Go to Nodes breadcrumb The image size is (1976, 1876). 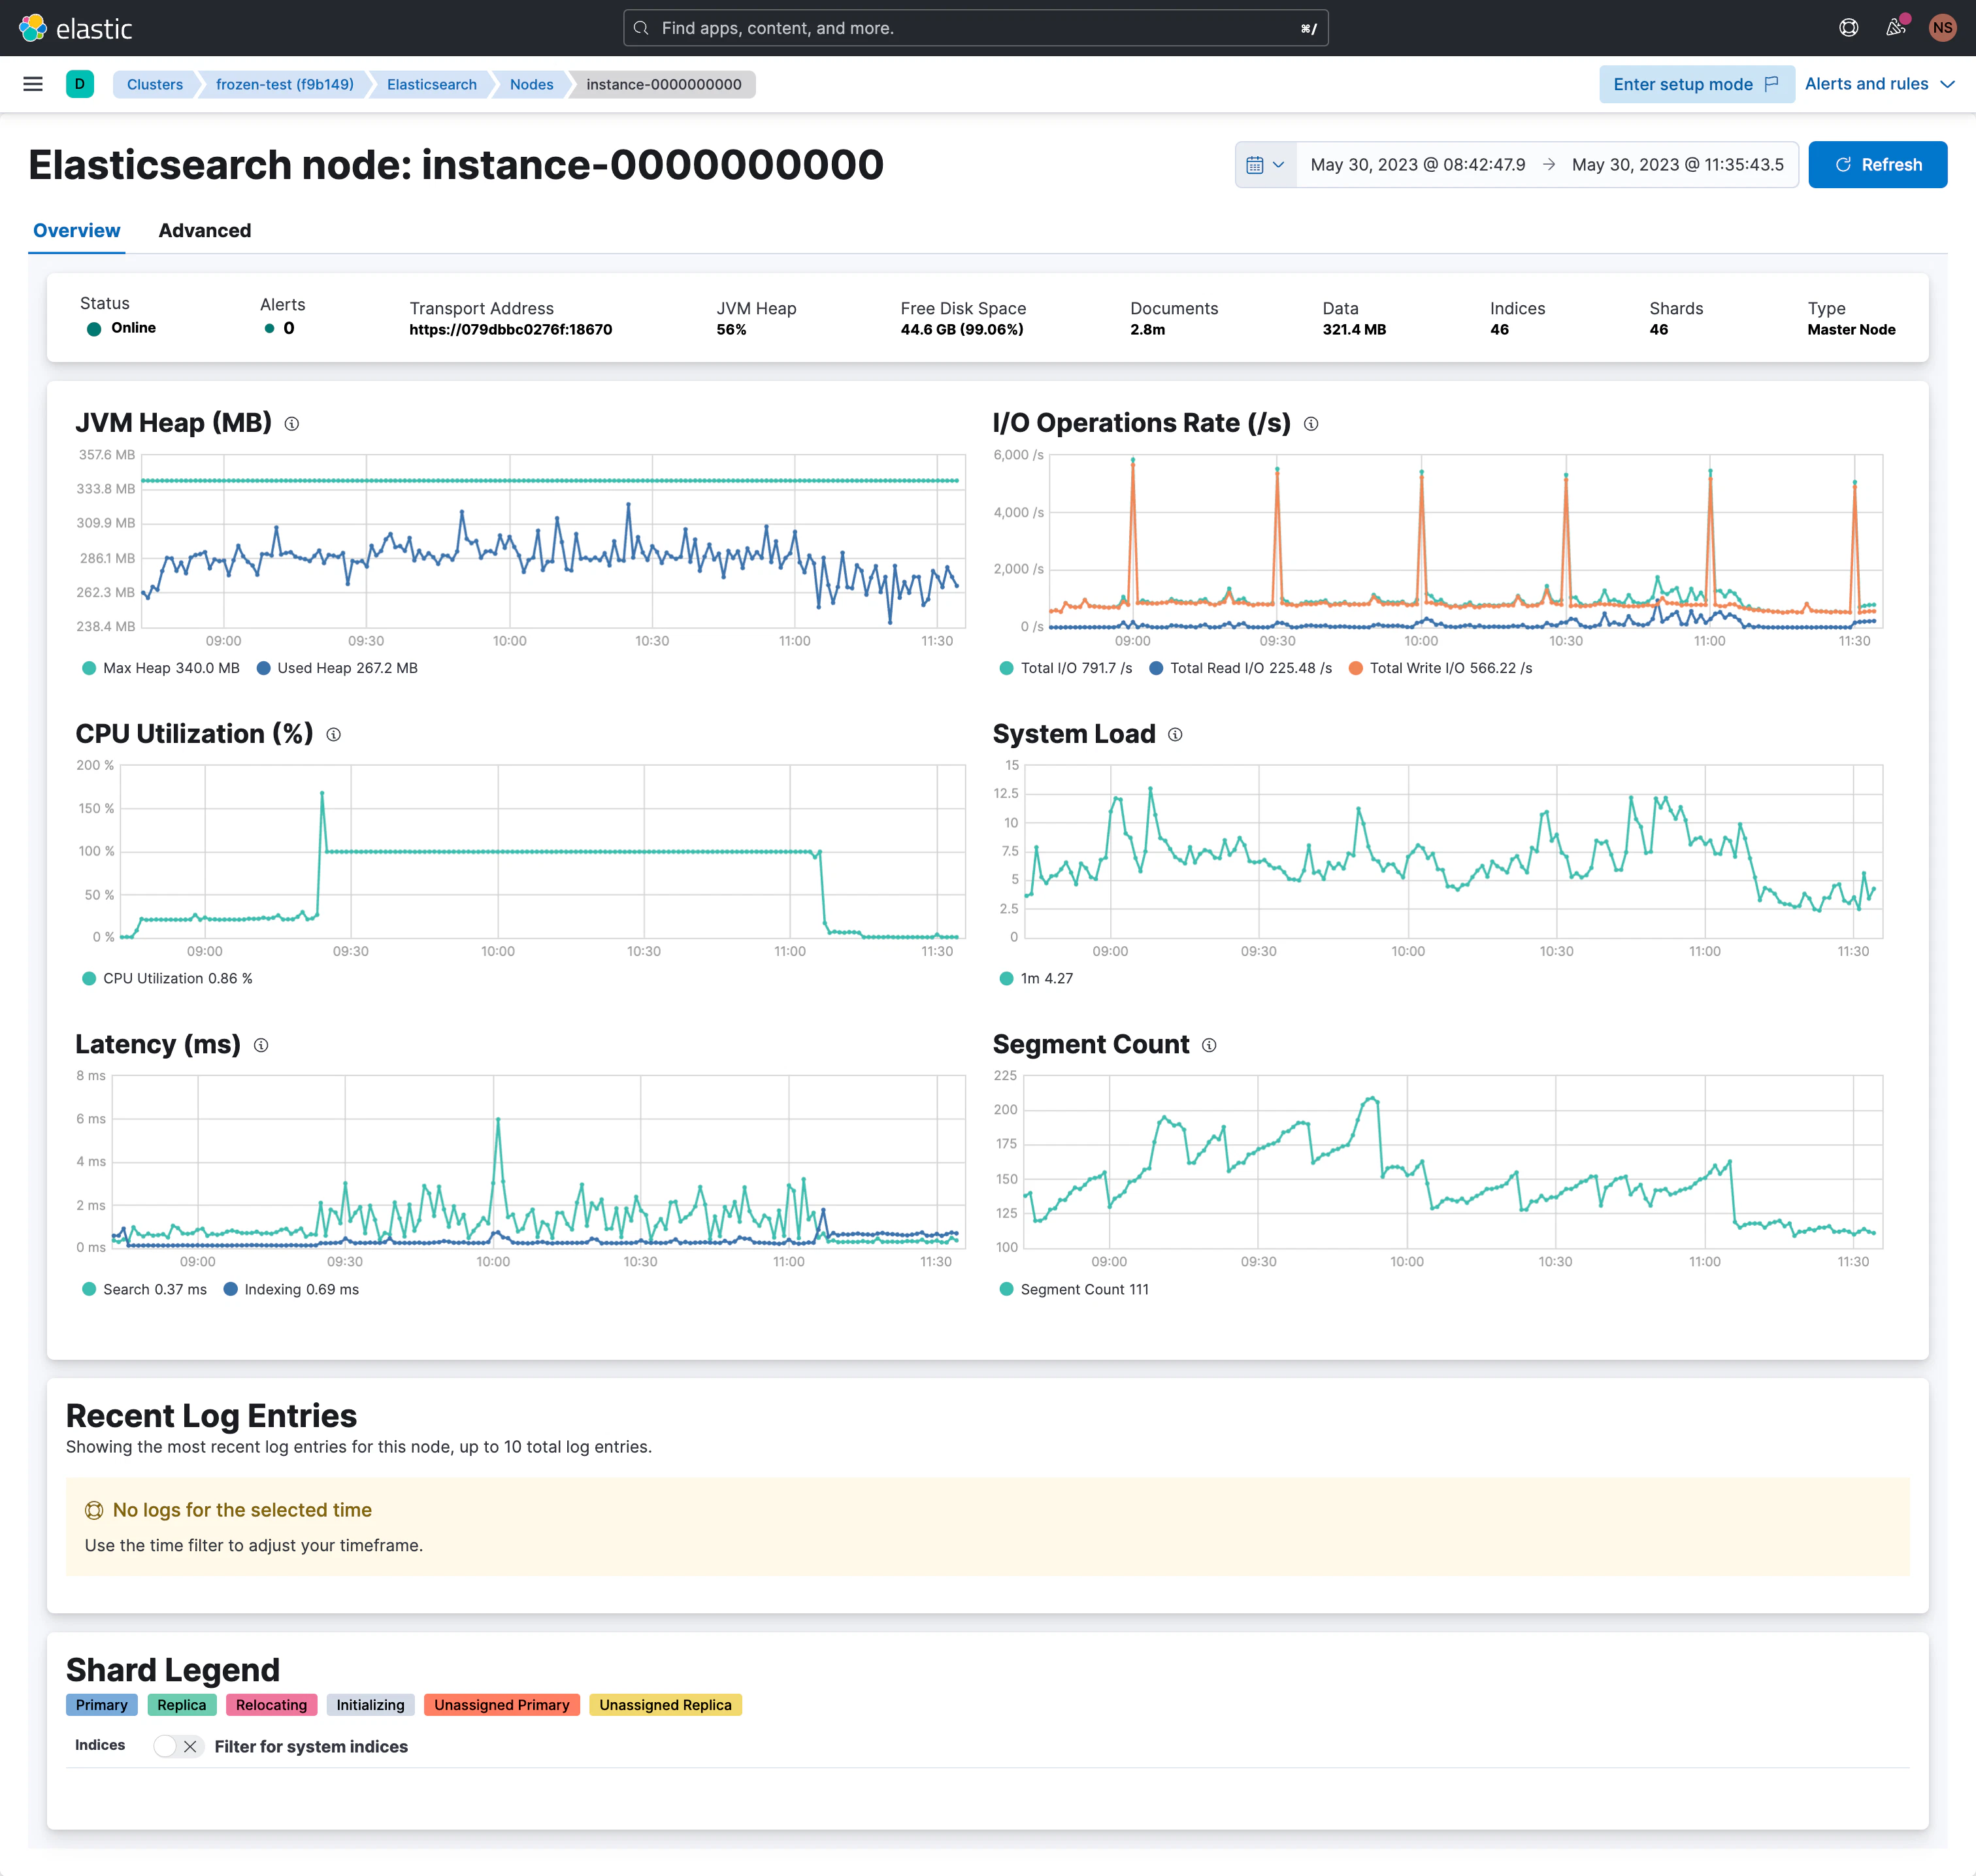(x=532, y=85)
